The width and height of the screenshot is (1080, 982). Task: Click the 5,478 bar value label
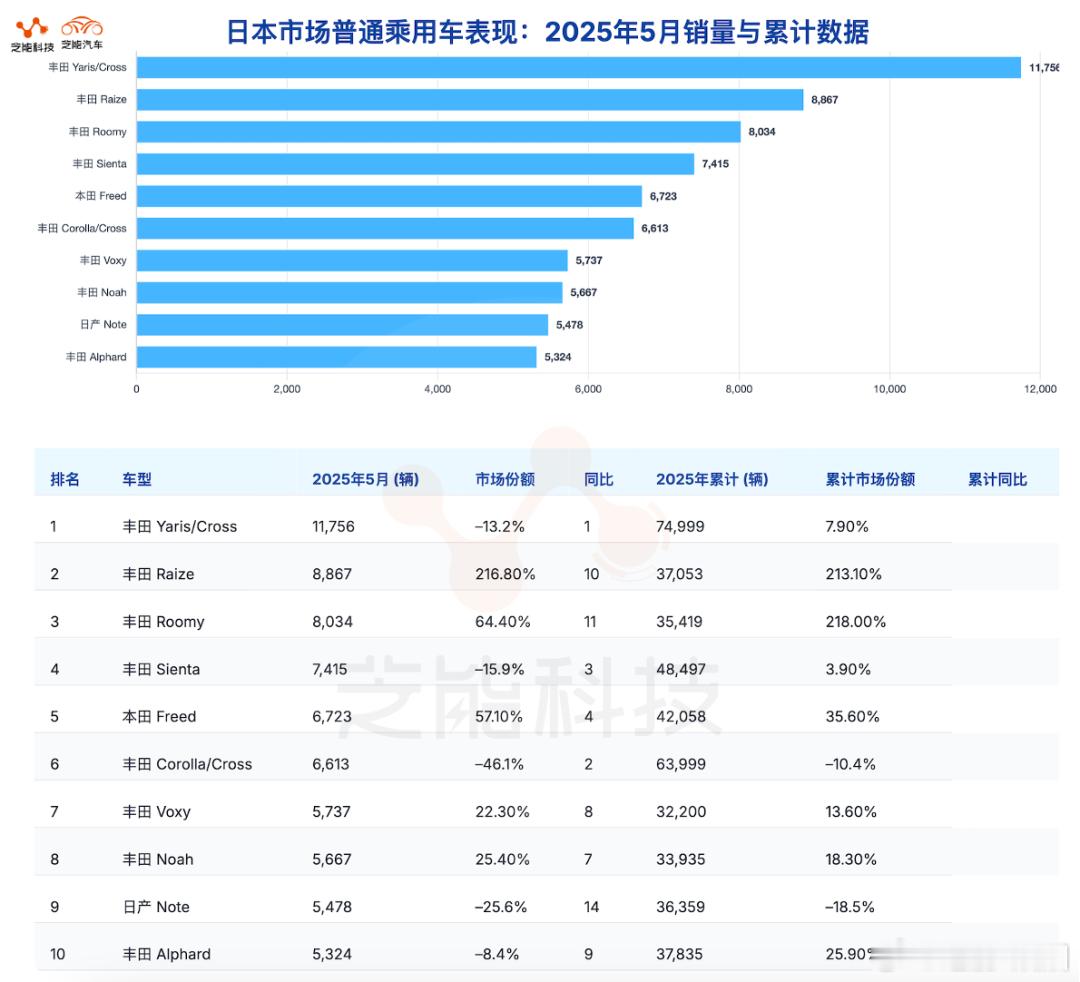pos(570,324)
